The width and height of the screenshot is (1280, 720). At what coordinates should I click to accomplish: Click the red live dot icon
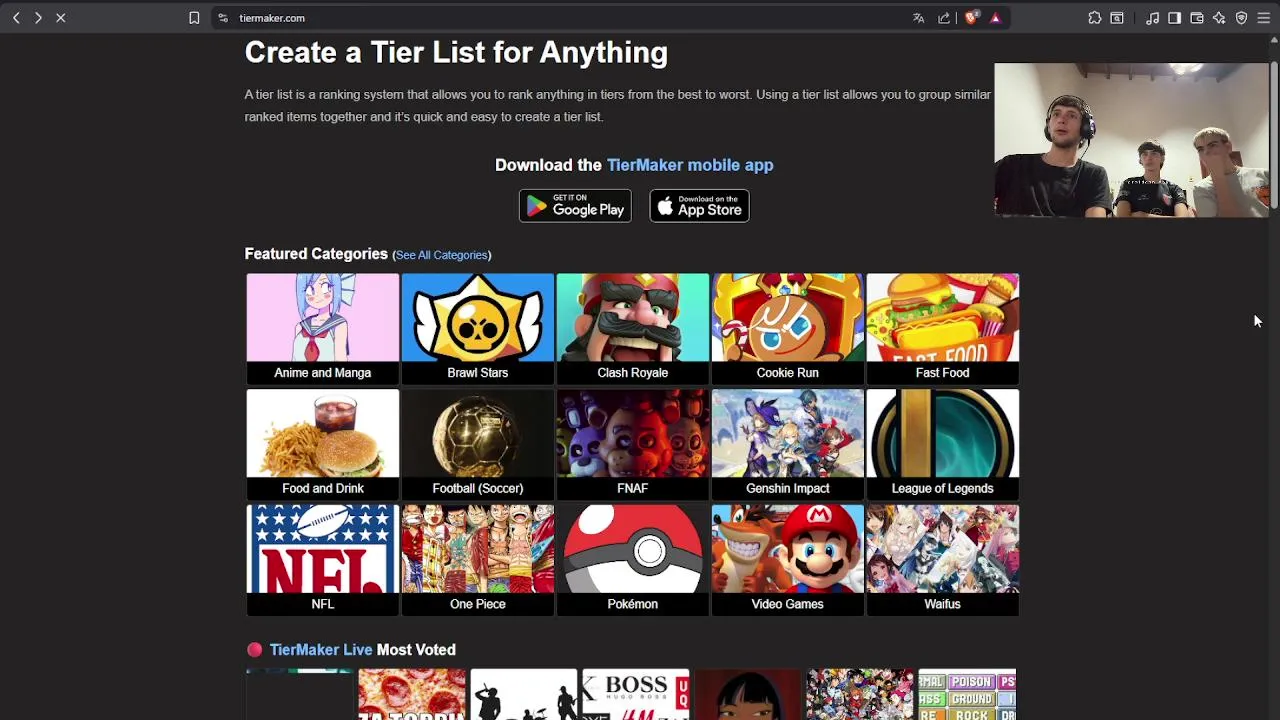point(254,650)
